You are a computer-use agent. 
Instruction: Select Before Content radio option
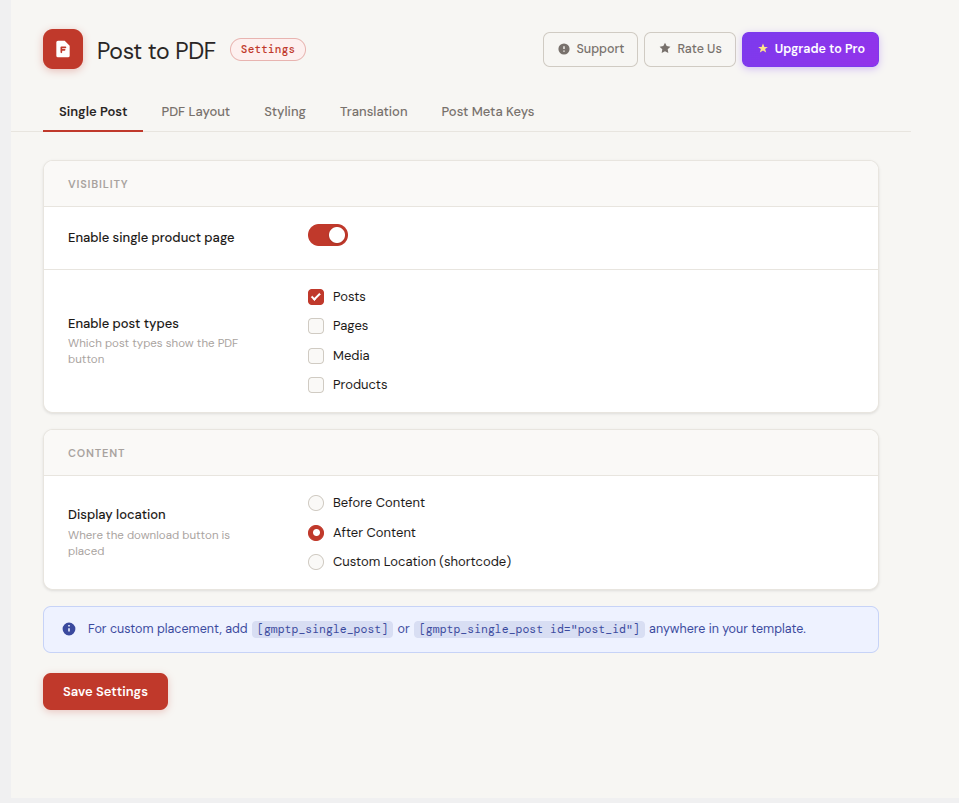(316, 503)
